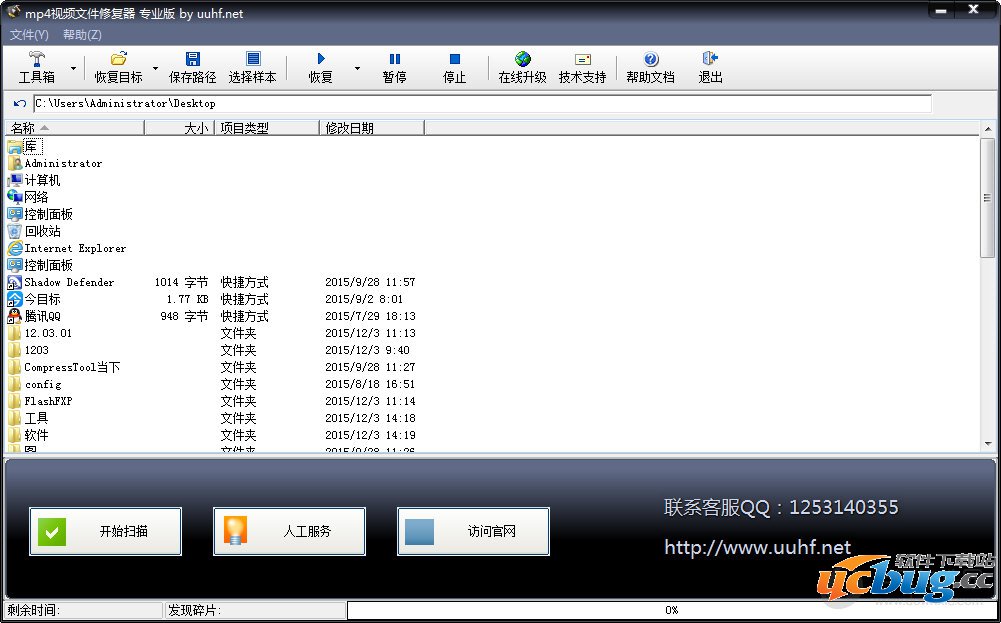Open the 文件(Y) menu
Image resolution: width=1001 pixels, height=623 pixels.
(29, 35)
